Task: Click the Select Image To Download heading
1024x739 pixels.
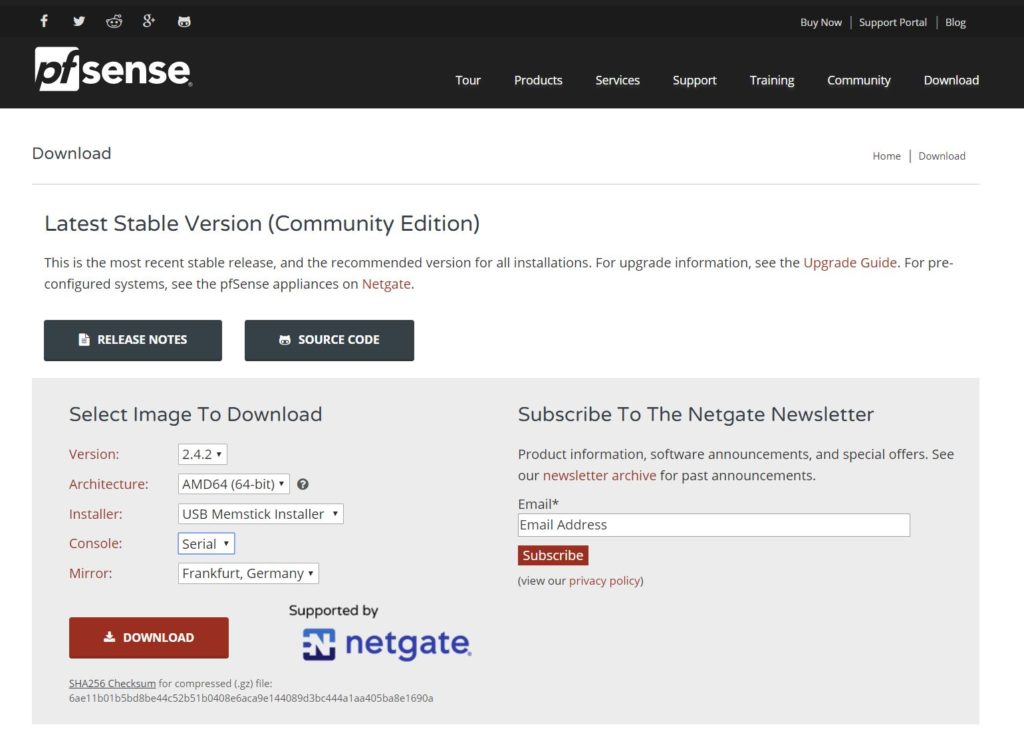Action: click(195, 415)
